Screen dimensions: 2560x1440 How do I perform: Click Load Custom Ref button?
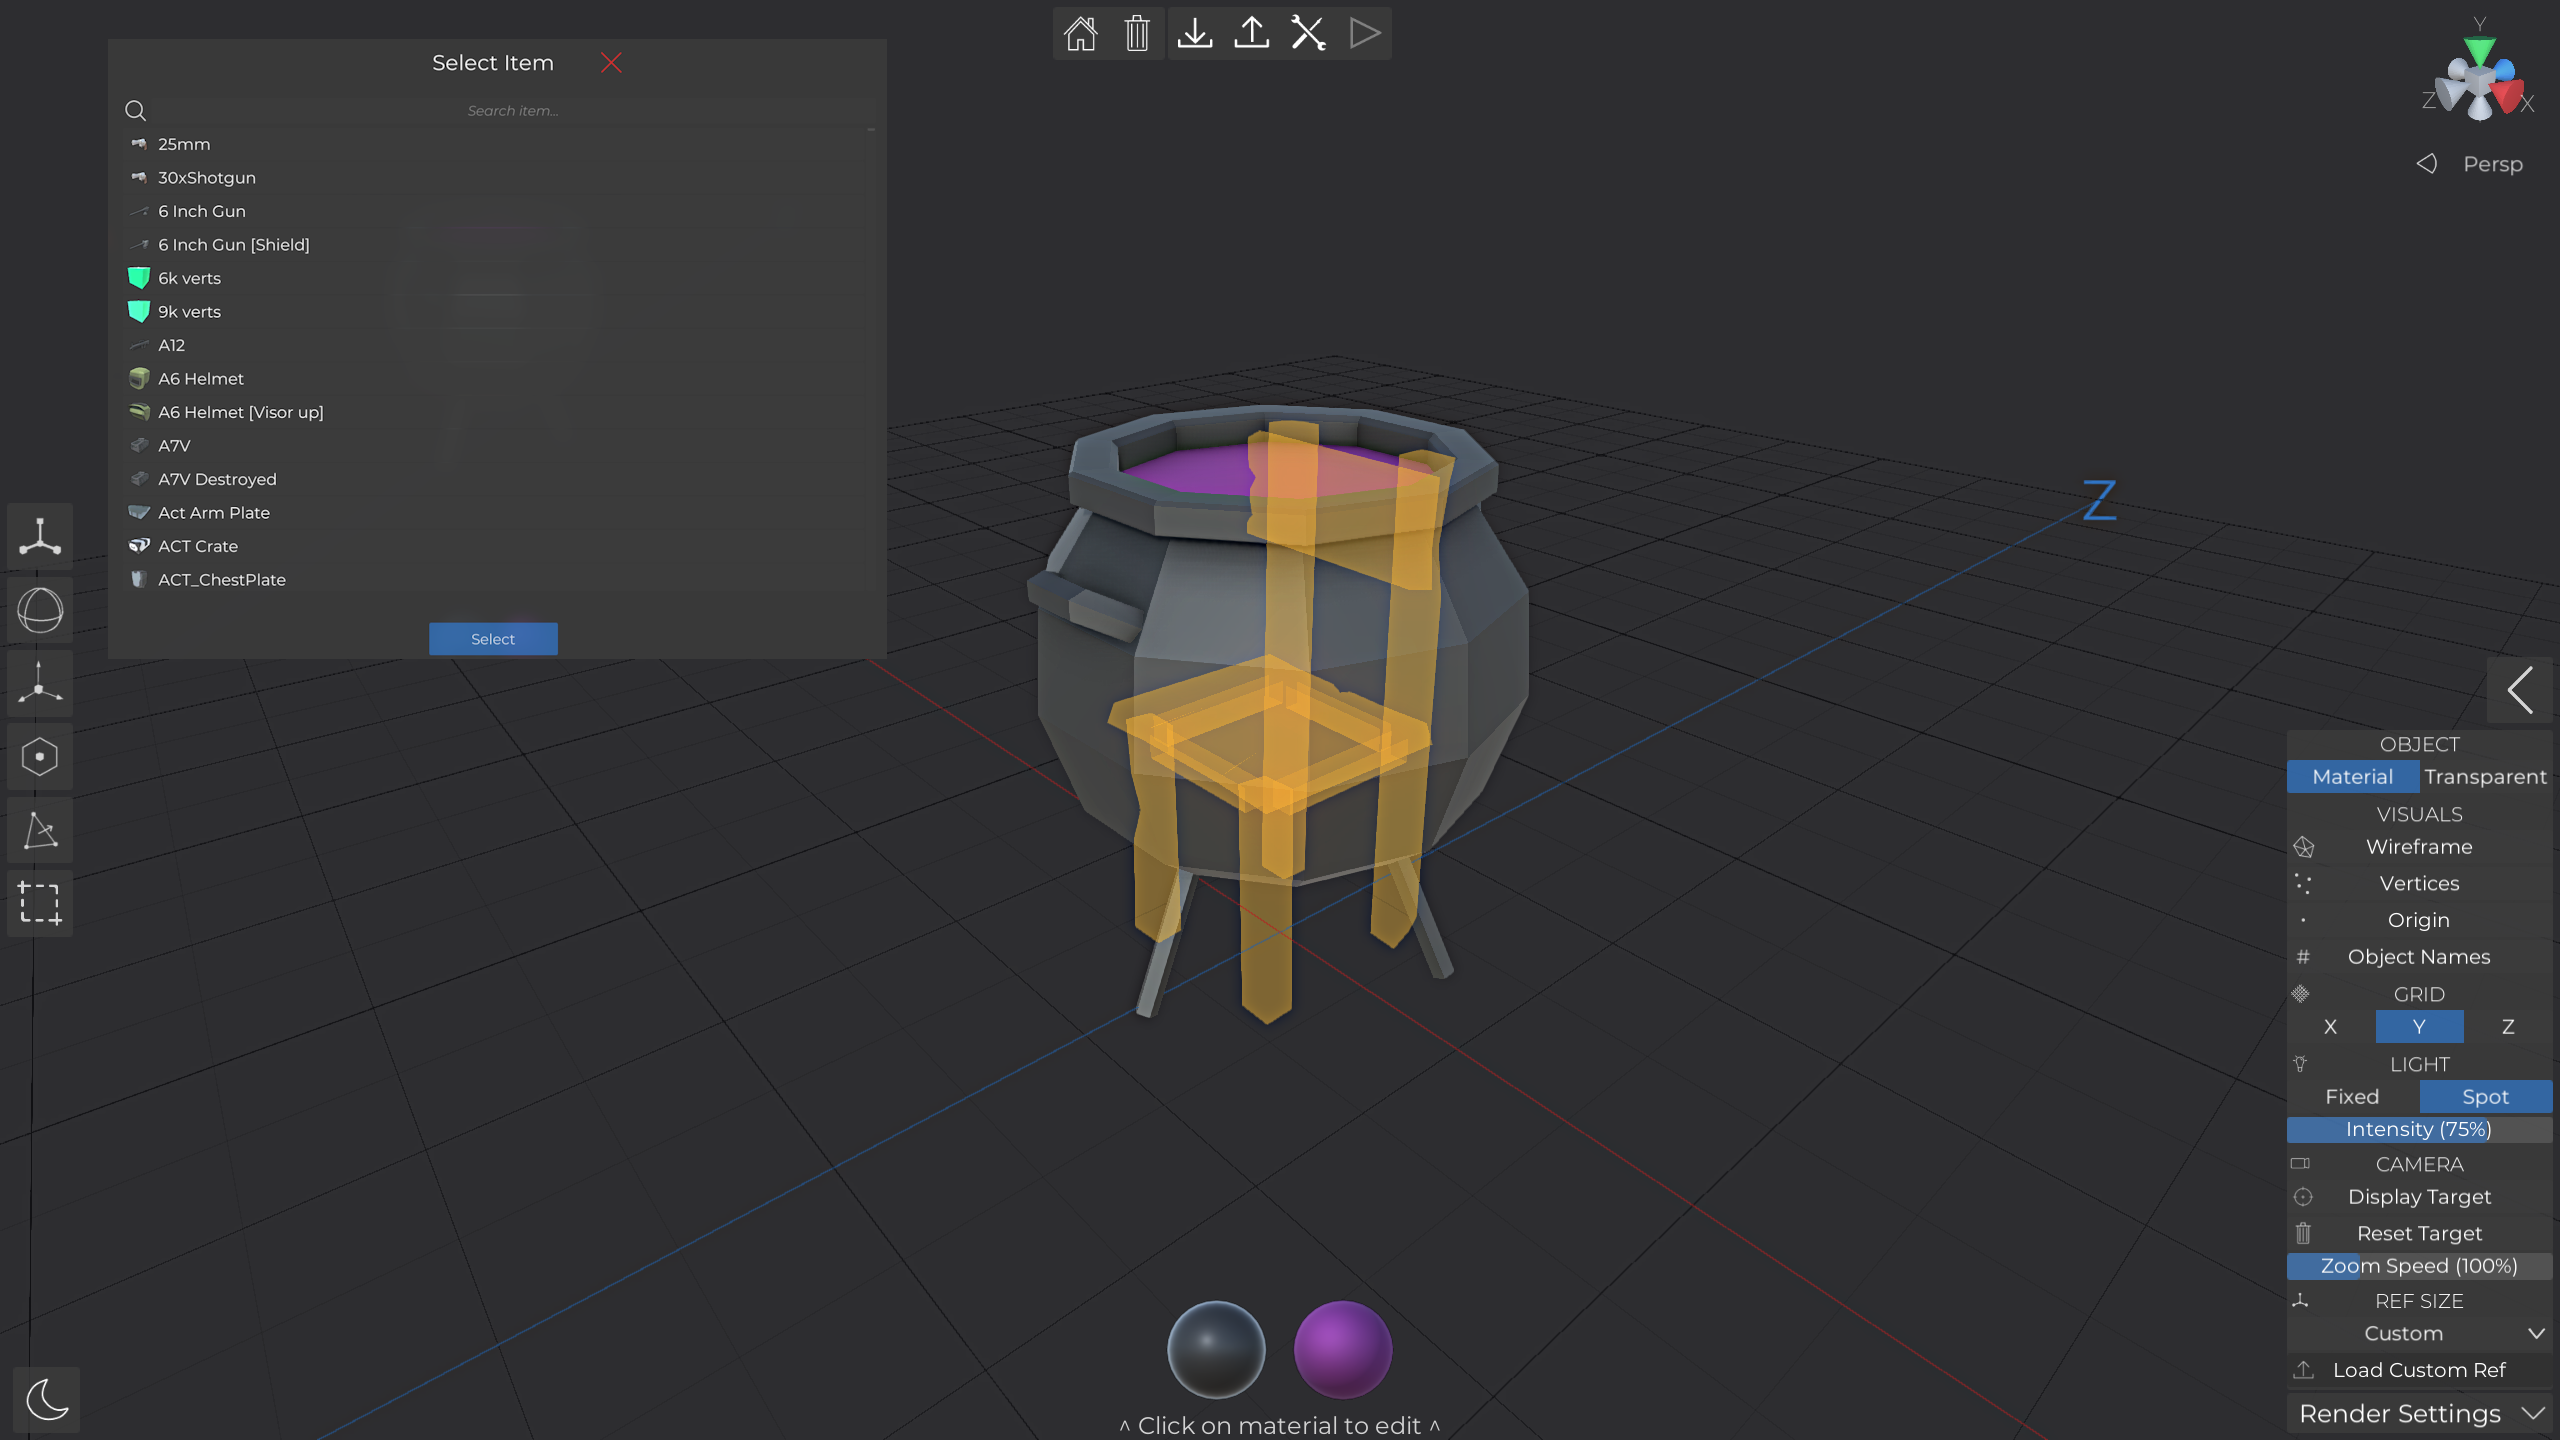(2418, 1370)
